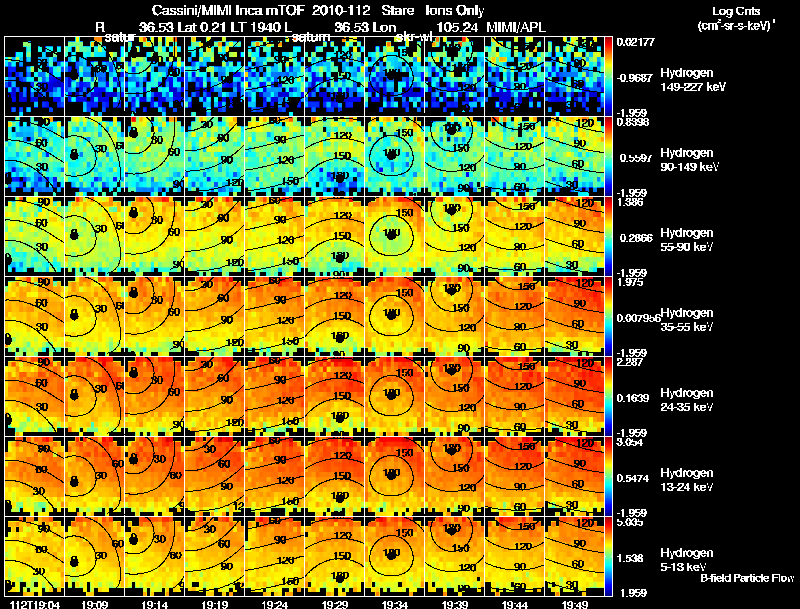
Task: Click the '3.054' color scale value
Action: point(630,442)
